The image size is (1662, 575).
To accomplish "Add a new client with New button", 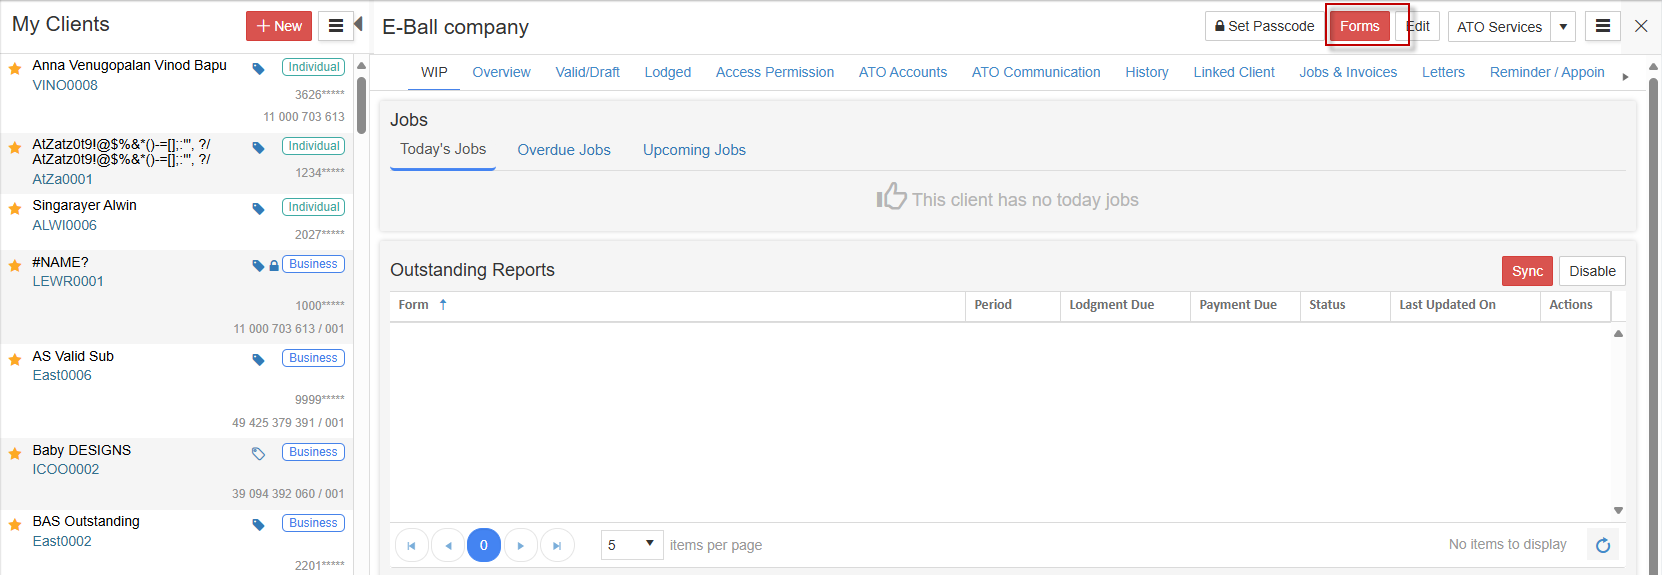I will pos(279,26).
